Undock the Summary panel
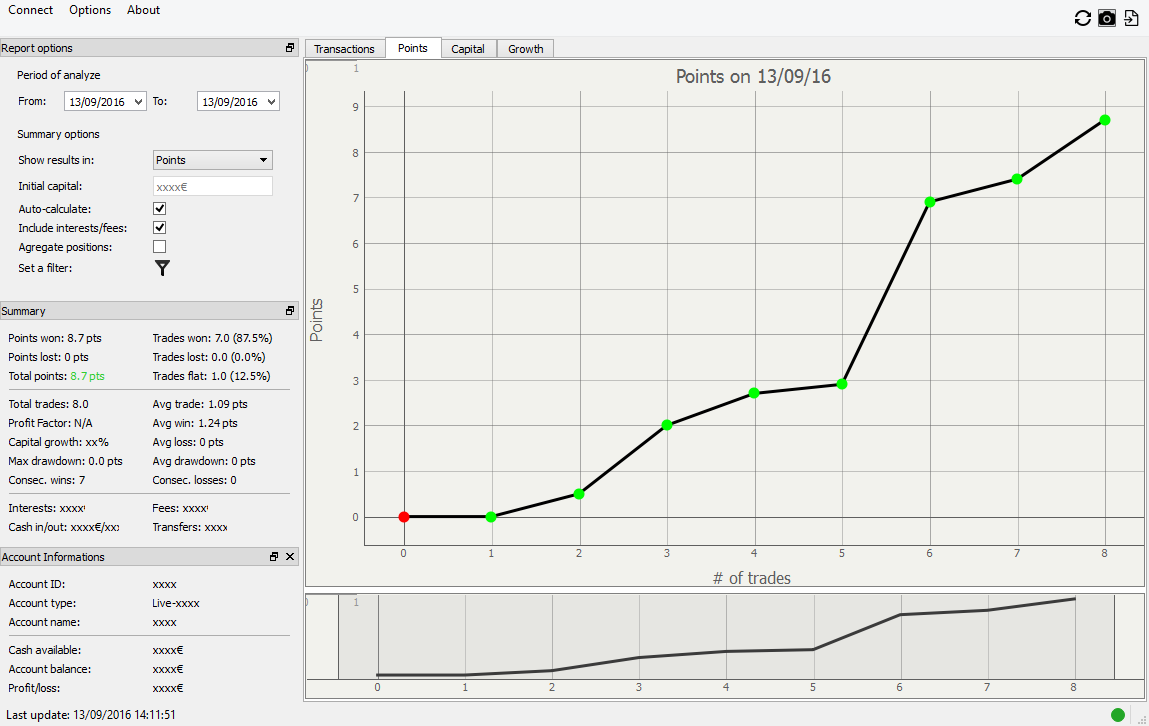Screen dimensions: 1149x726 tap(289, 311)
